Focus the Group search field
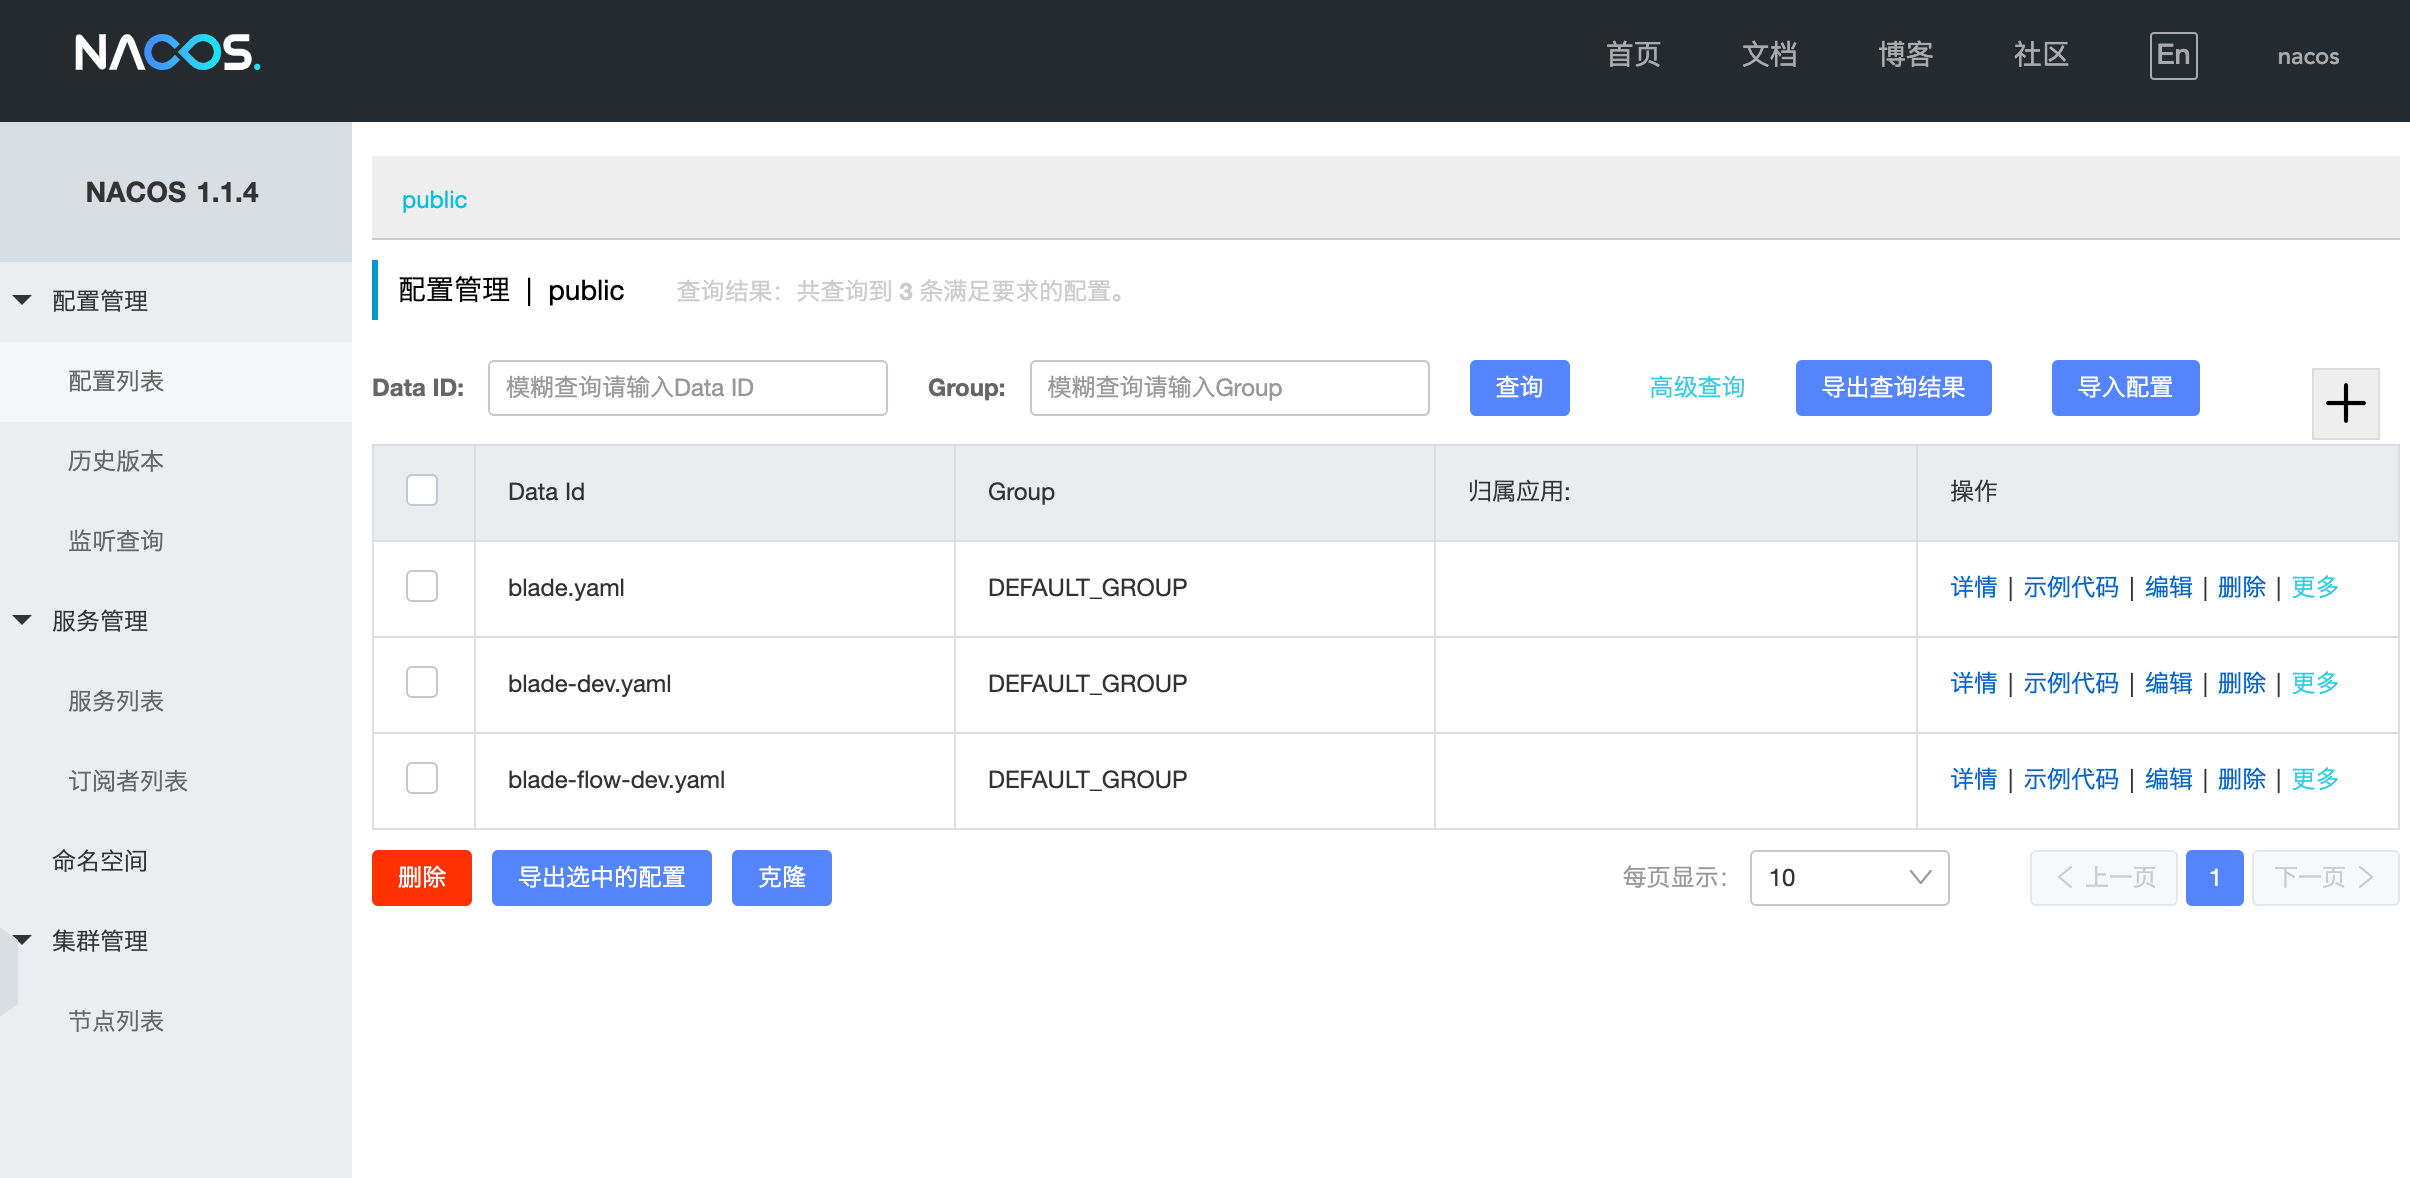 pos(1230,388)
